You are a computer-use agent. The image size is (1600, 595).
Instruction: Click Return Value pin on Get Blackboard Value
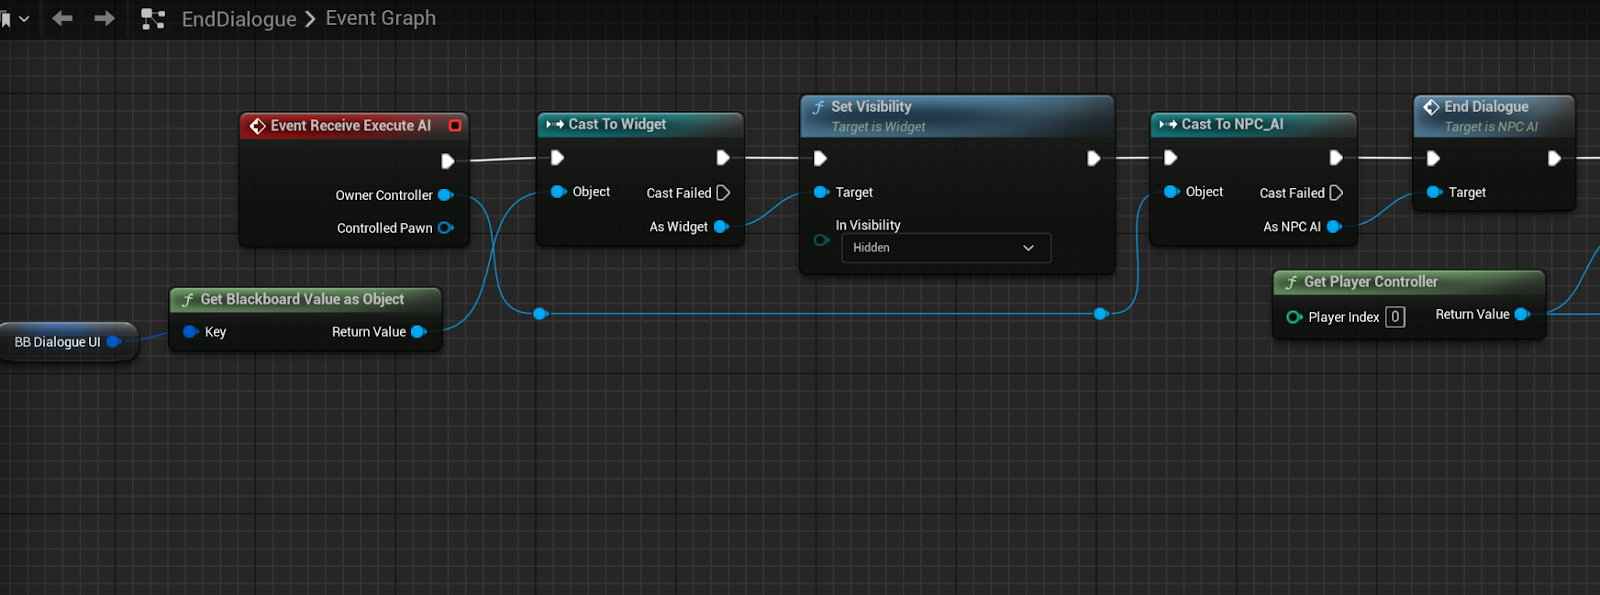point(418,332)
